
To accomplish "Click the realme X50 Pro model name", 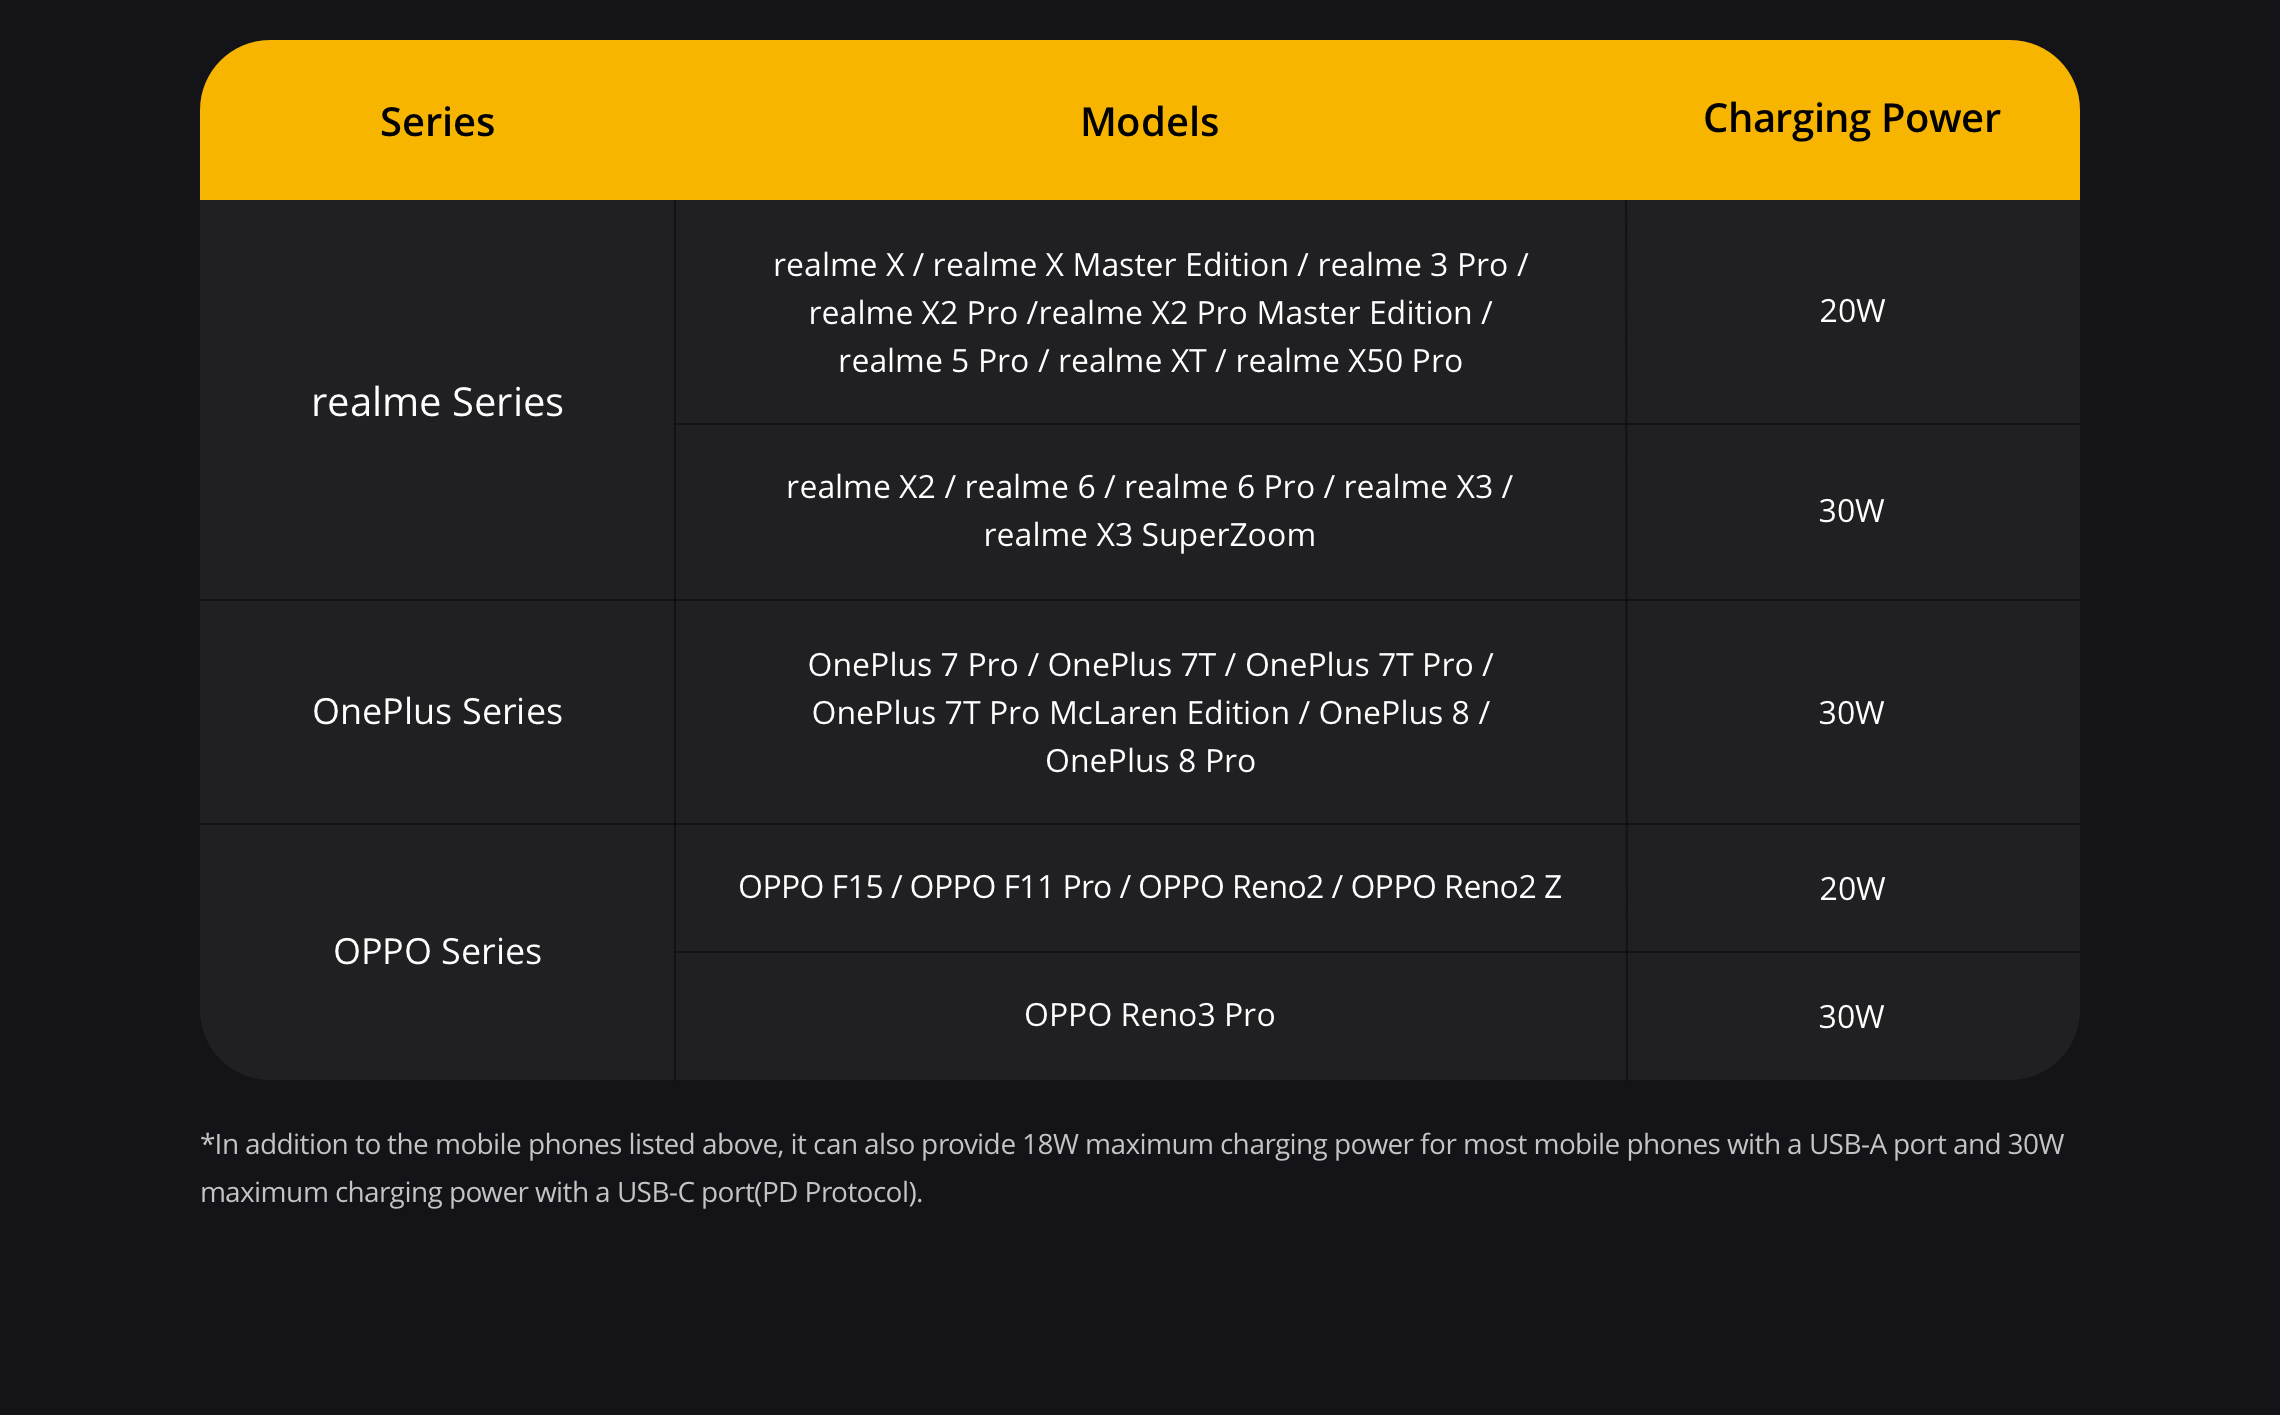I will [1348, 360].
